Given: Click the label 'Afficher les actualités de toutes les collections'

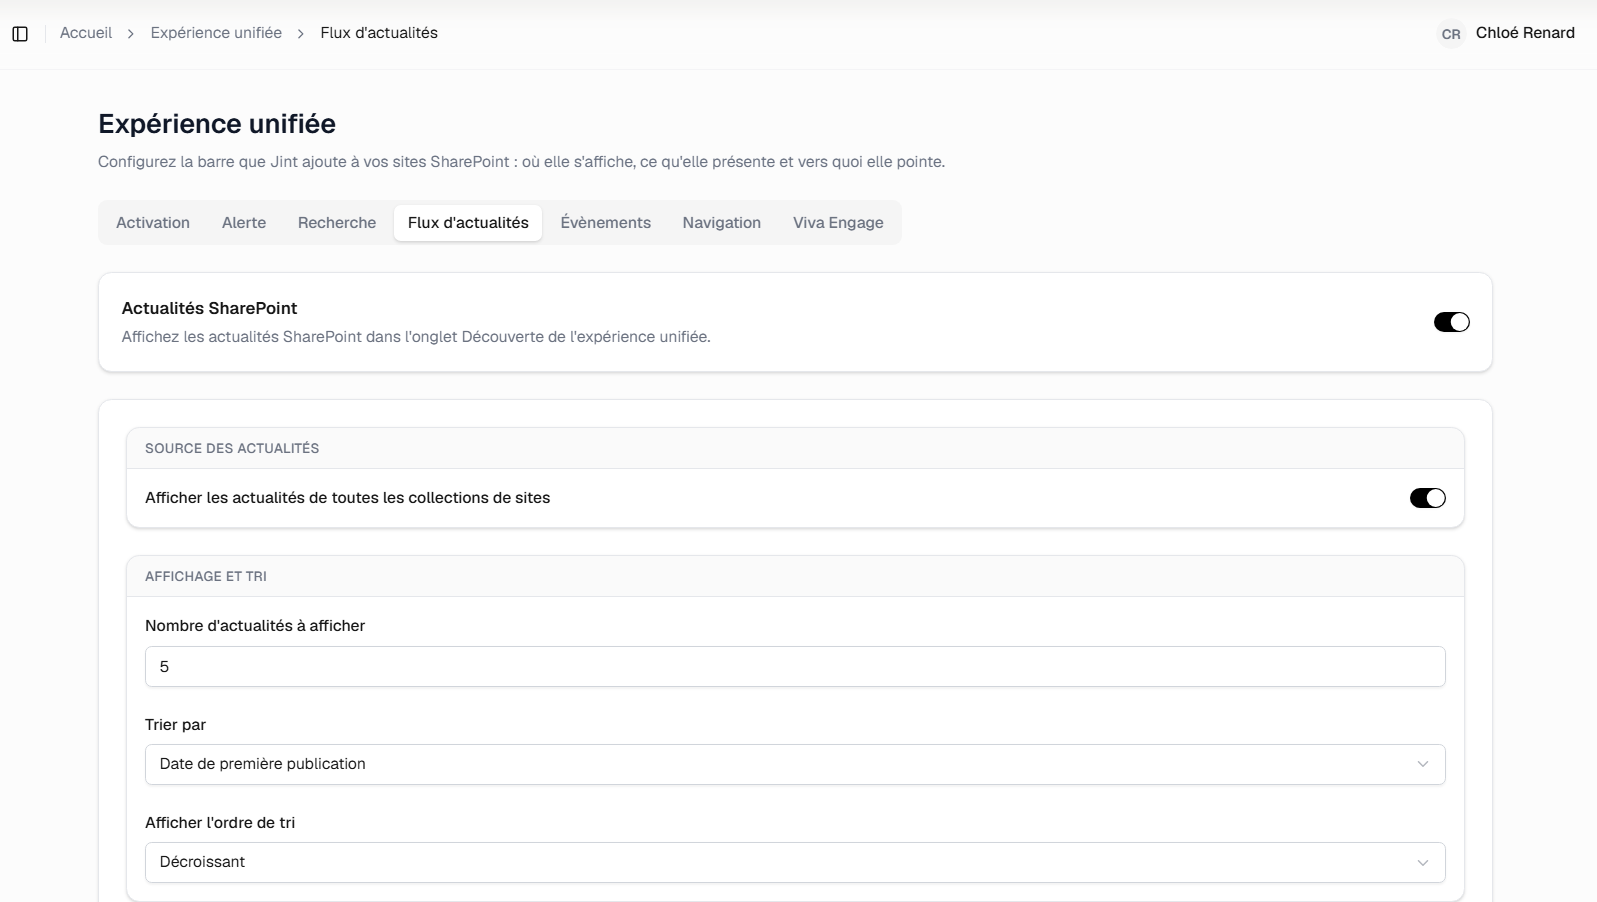Looking at the screenshot, I should [347, 498].
